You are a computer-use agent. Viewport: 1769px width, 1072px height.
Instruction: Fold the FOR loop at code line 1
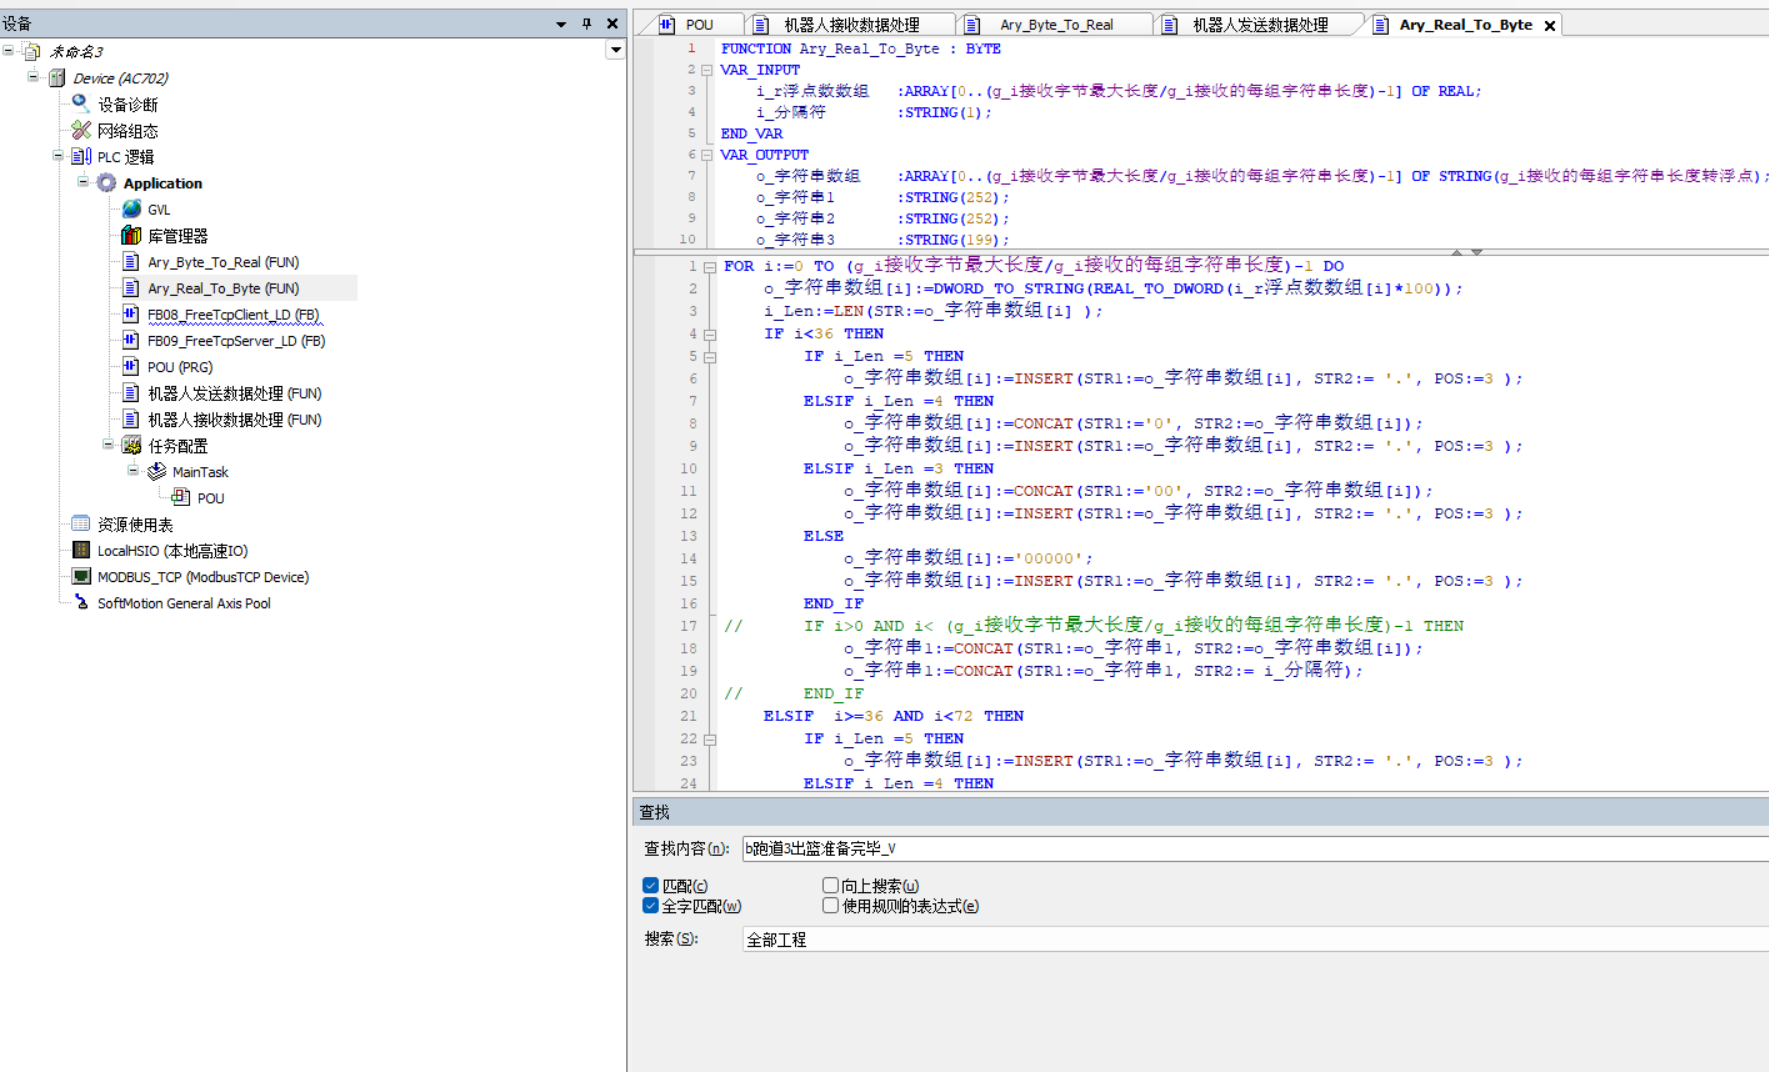[x=710, y=267]
